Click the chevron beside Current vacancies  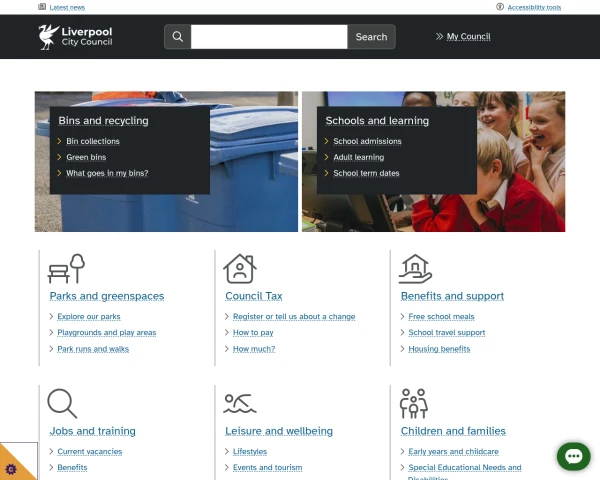tap(51, 451)
